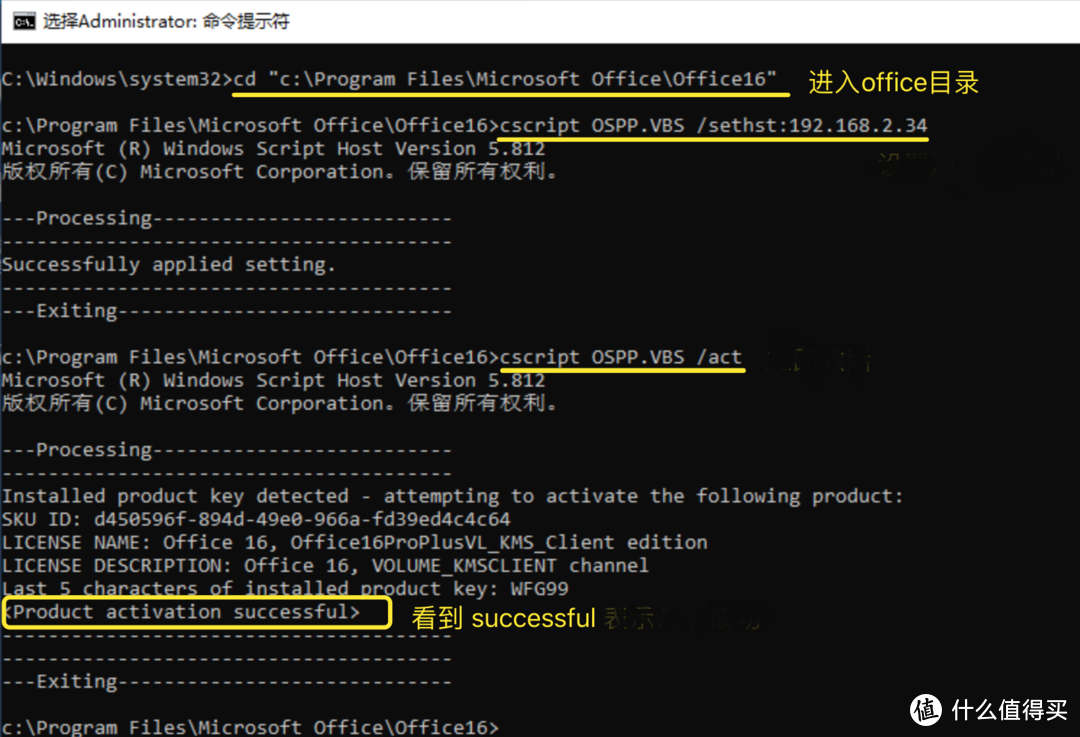Click the window title '选择Administrator: 命令提示符'
The image size is (1080, 737).
coord(166,21)
